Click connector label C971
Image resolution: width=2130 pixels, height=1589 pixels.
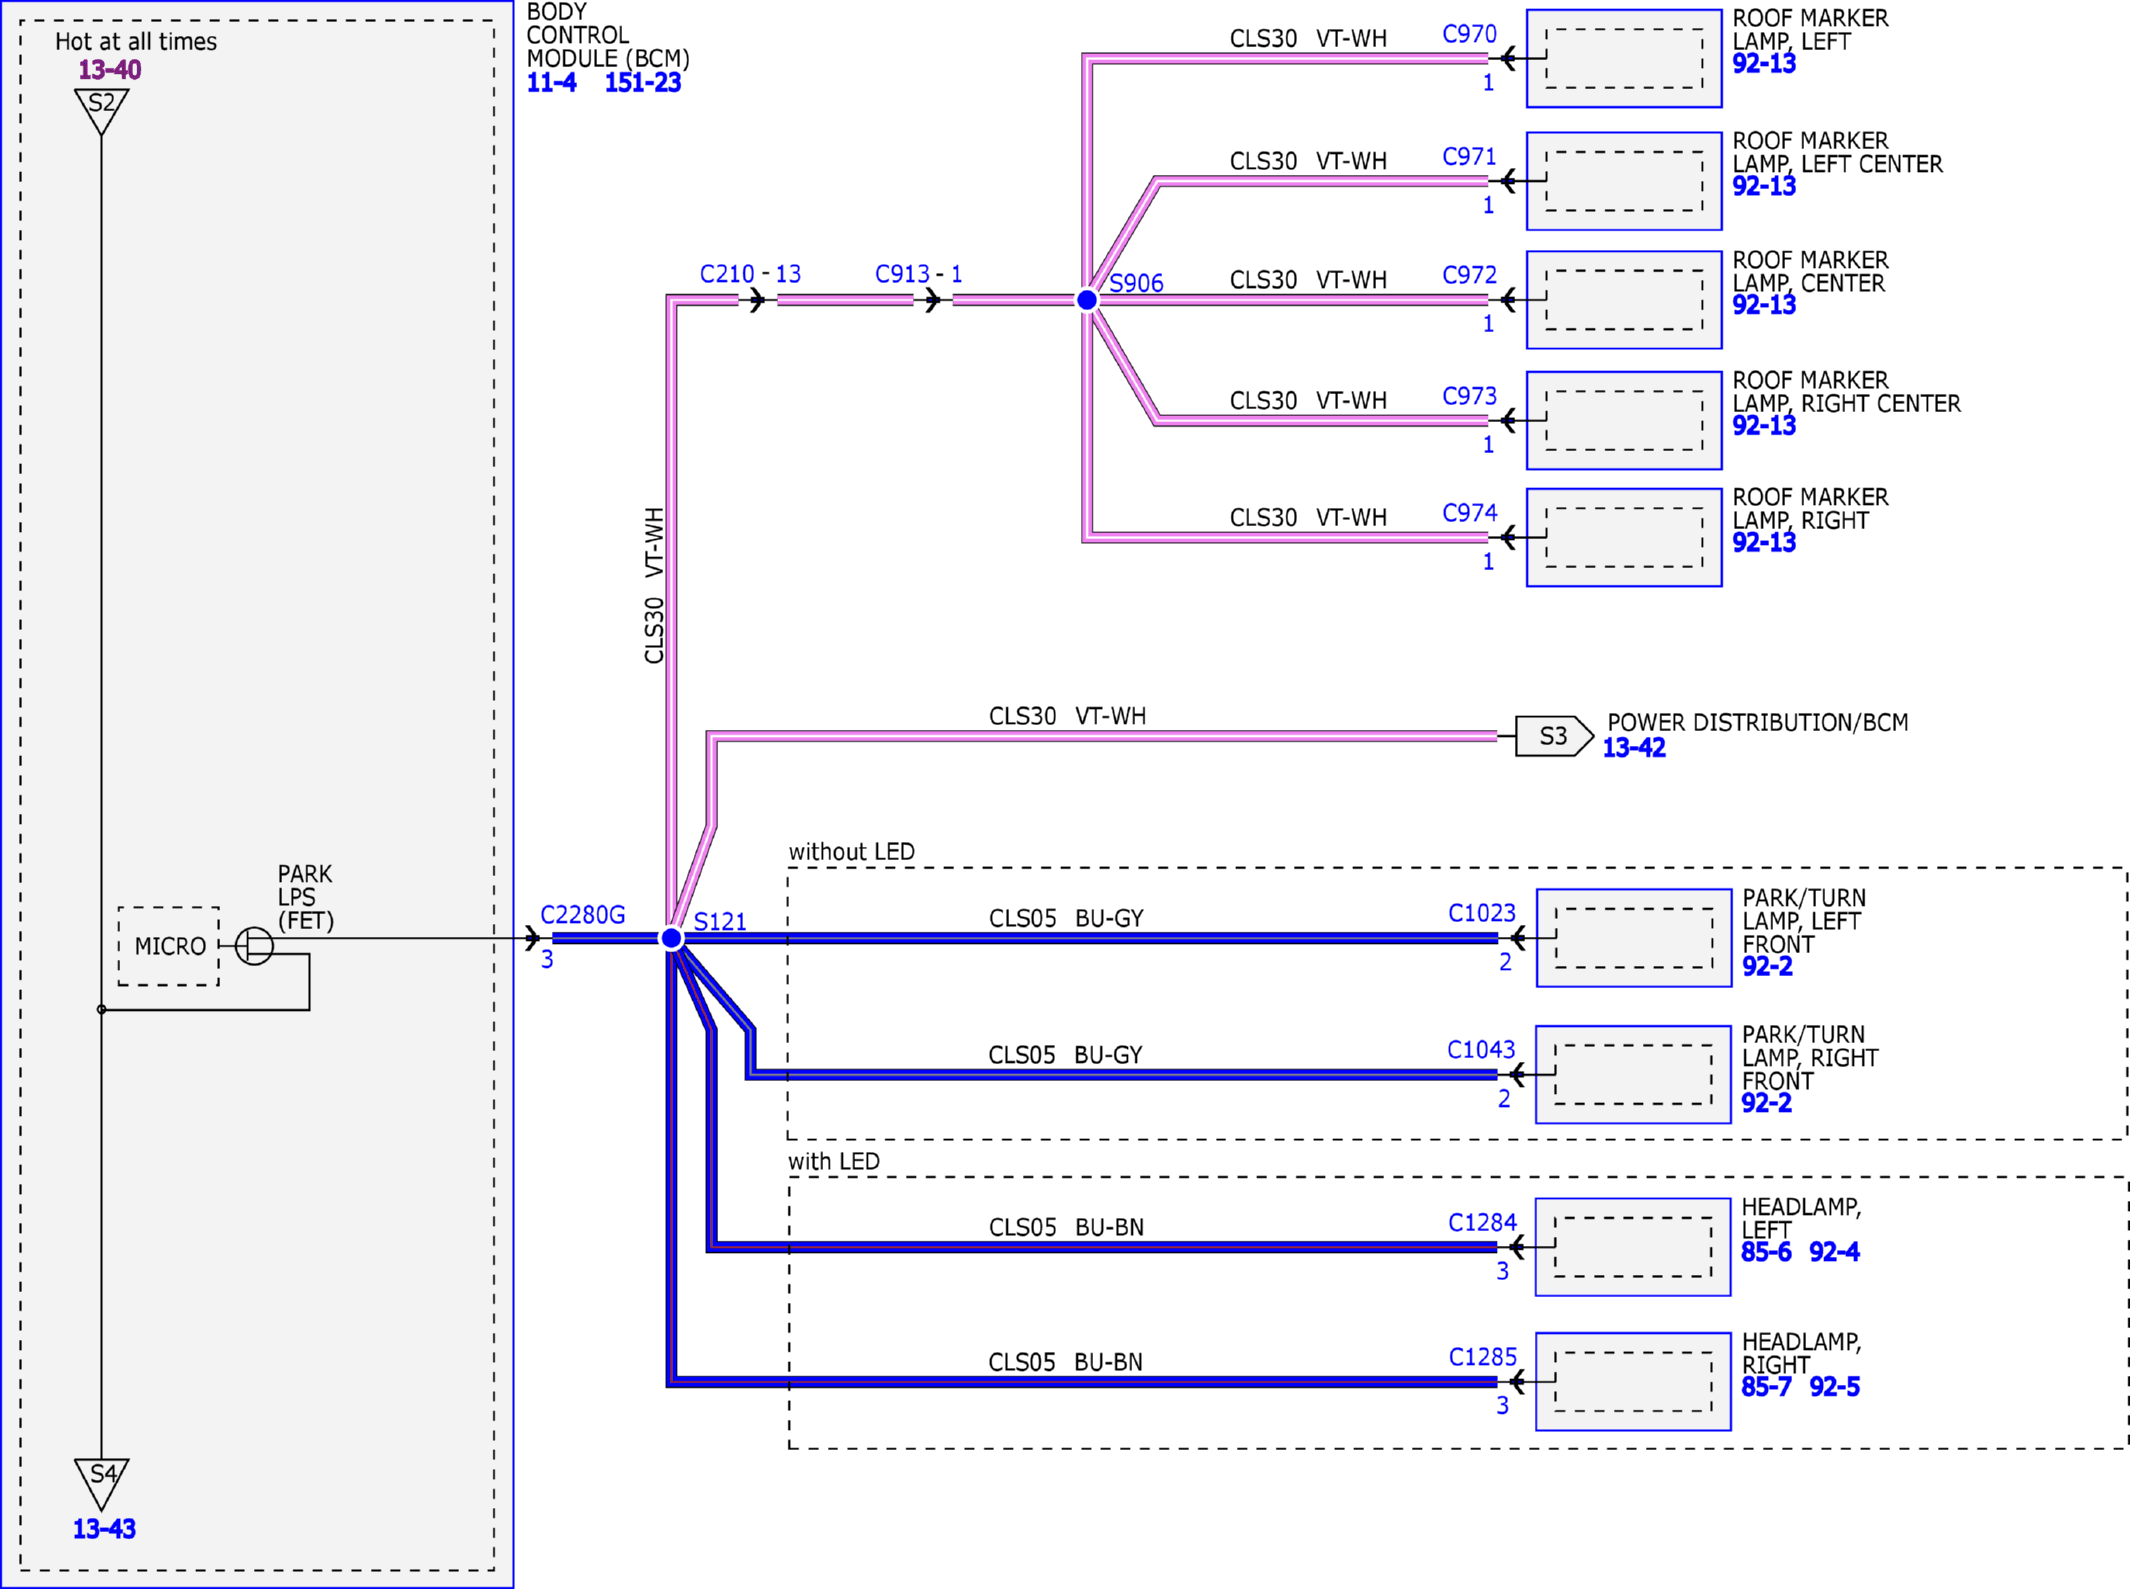point(1469,157)
